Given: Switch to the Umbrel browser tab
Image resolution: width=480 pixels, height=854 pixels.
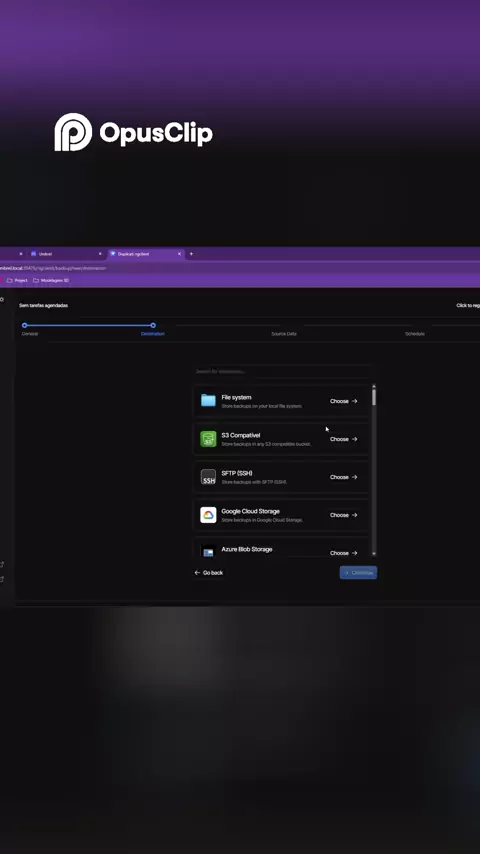Looking at the screenshot, I should pos(65,254).
